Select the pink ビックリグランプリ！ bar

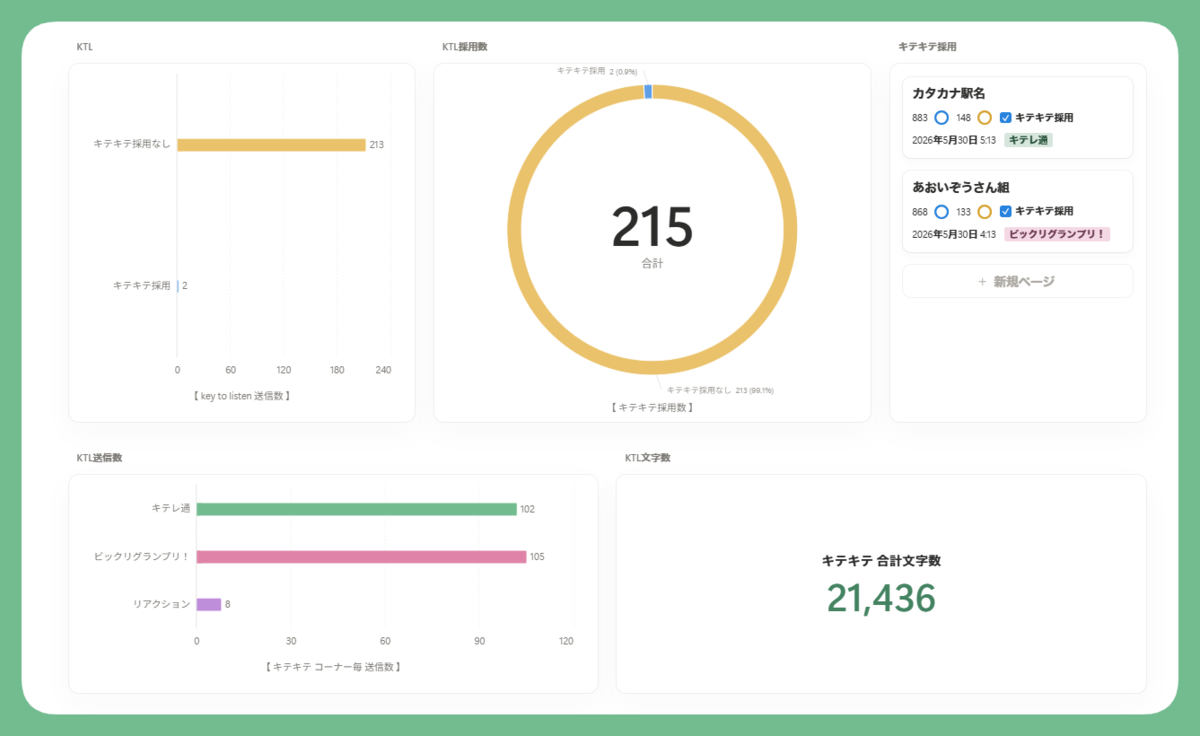click(361, 557)
